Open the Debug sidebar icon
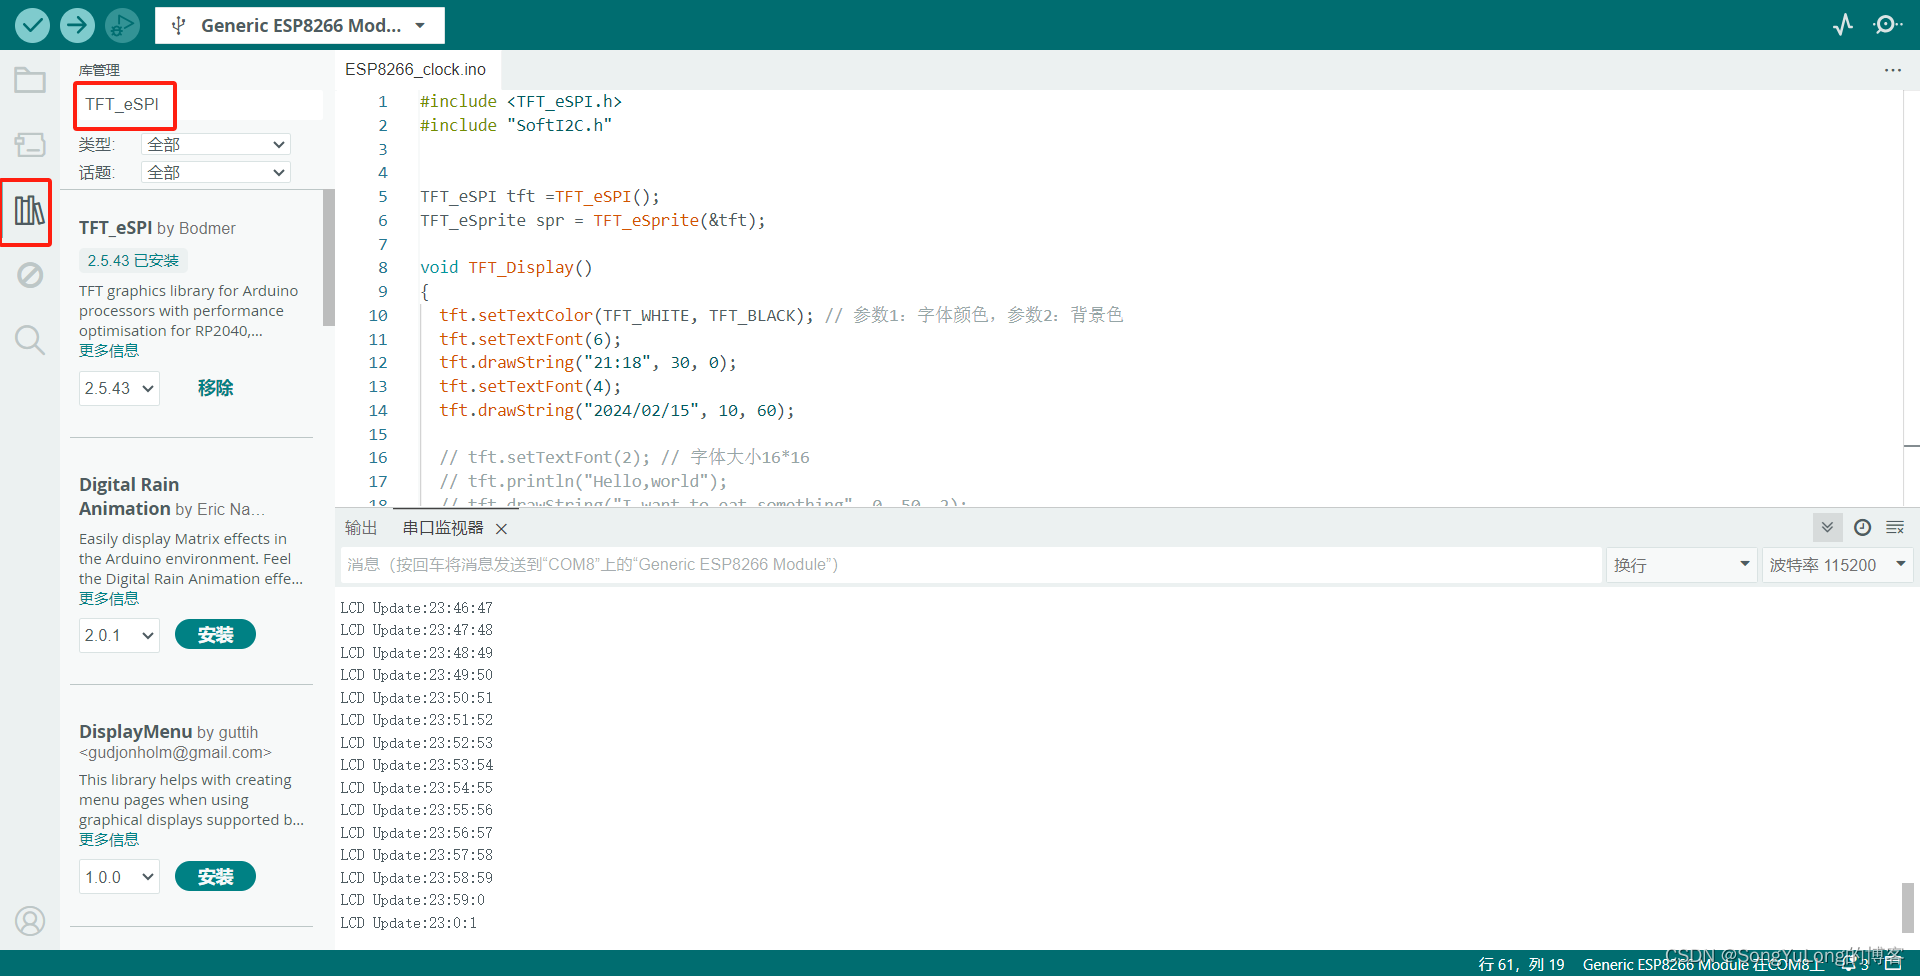 30,275
